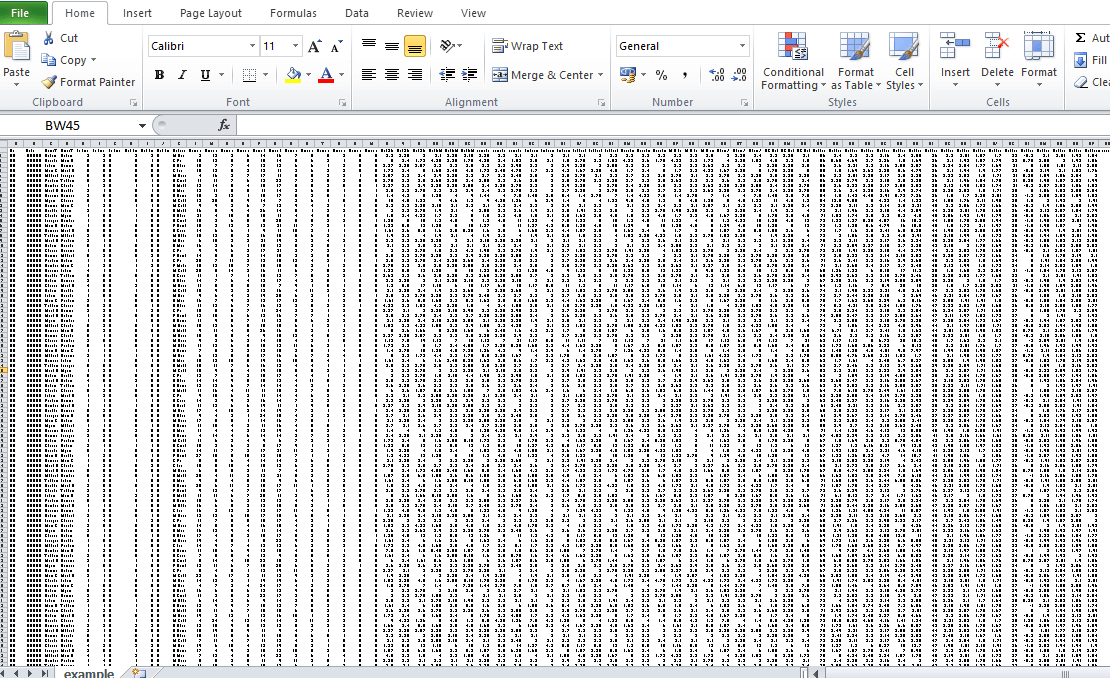1110x678 pixels.
Task: Increase font size with Grow Font
Action: coord(314,46)
